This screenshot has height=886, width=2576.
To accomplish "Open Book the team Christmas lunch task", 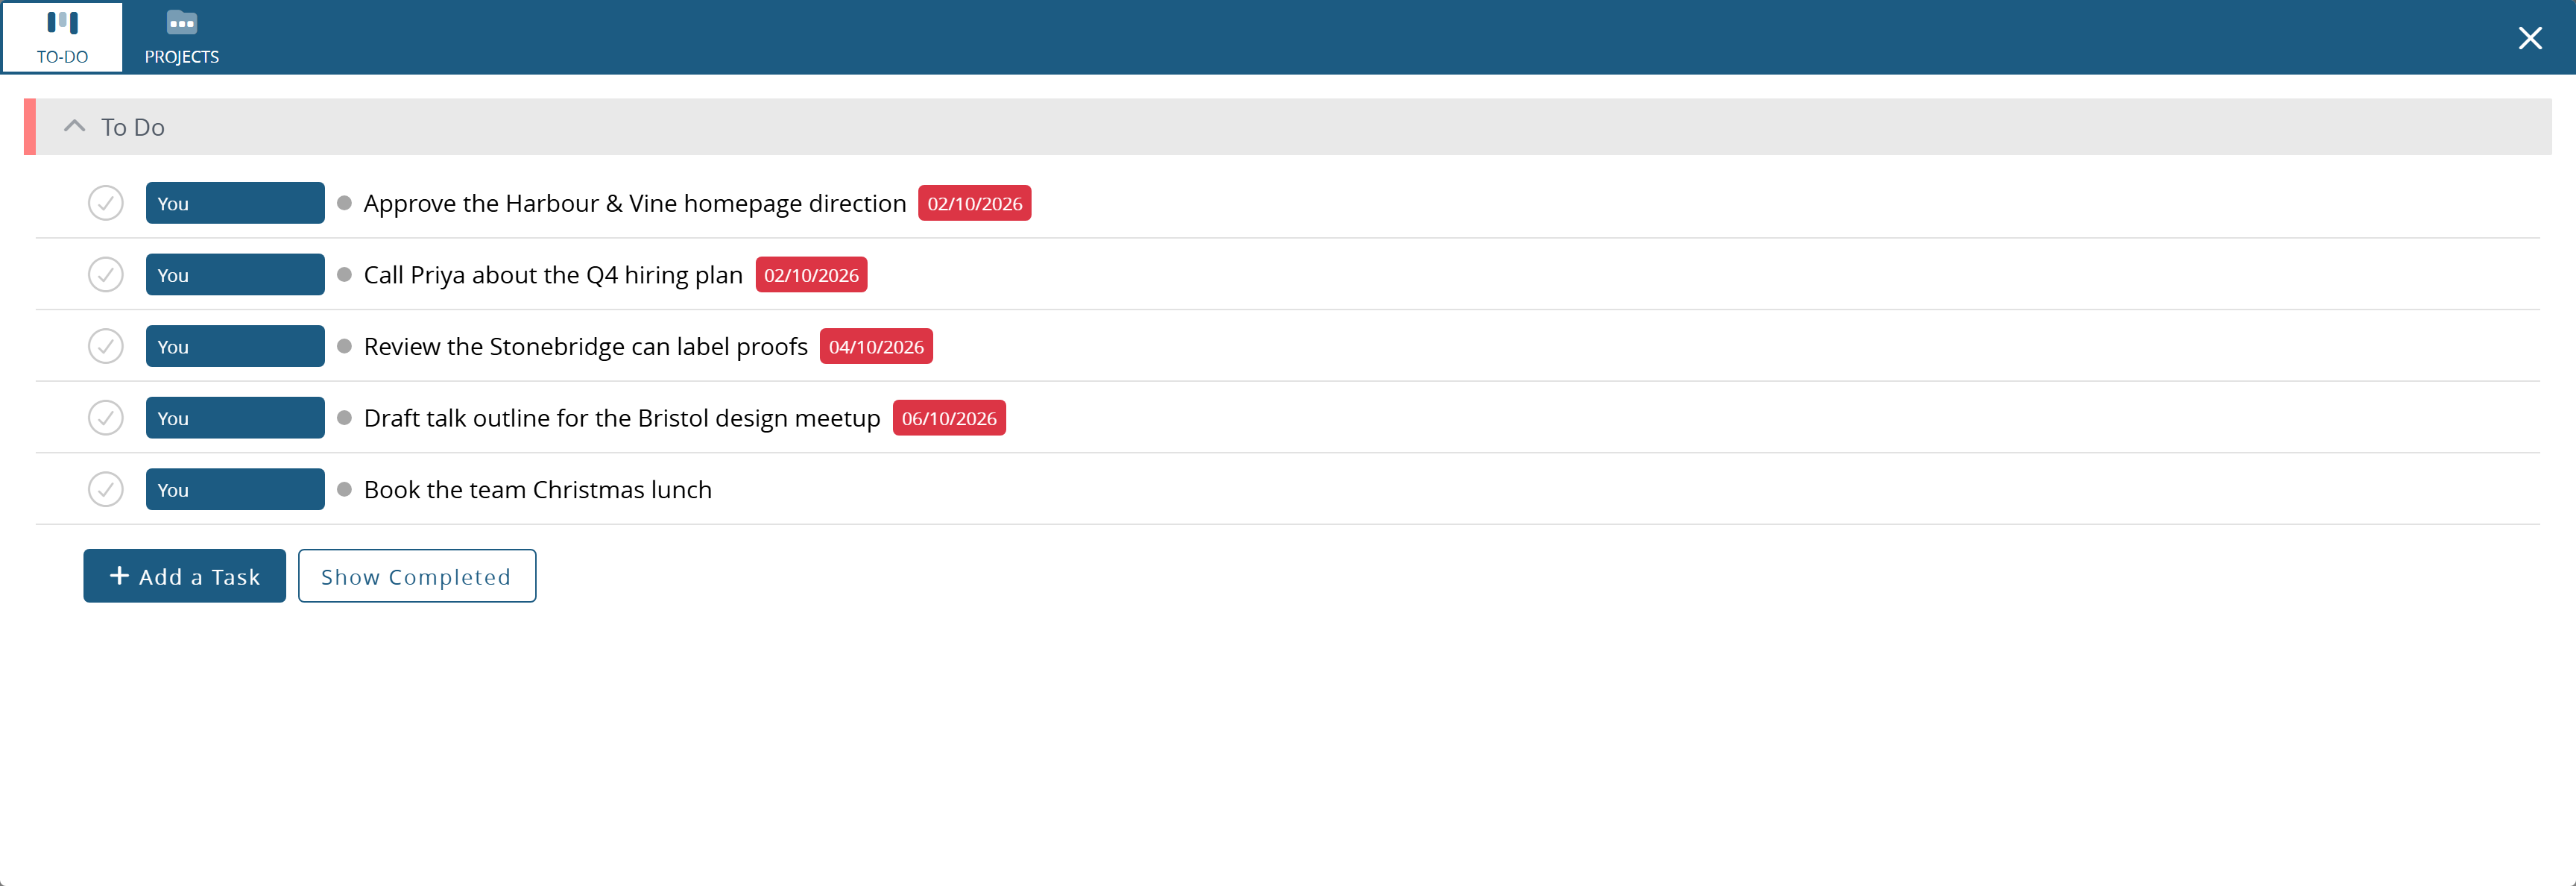I will click(x=538, y=489).
